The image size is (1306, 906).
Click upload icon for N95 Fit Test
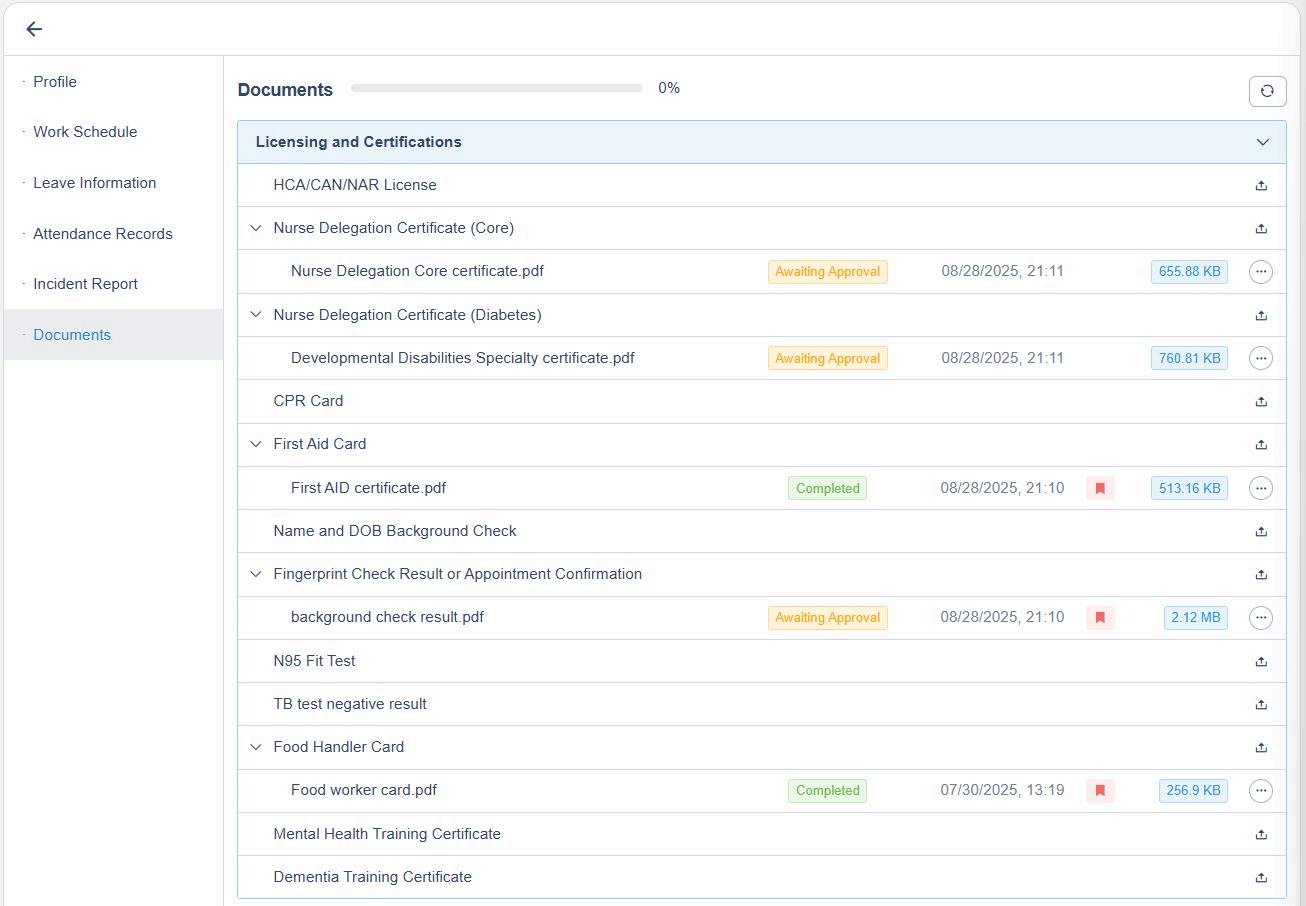(1261, 661)
